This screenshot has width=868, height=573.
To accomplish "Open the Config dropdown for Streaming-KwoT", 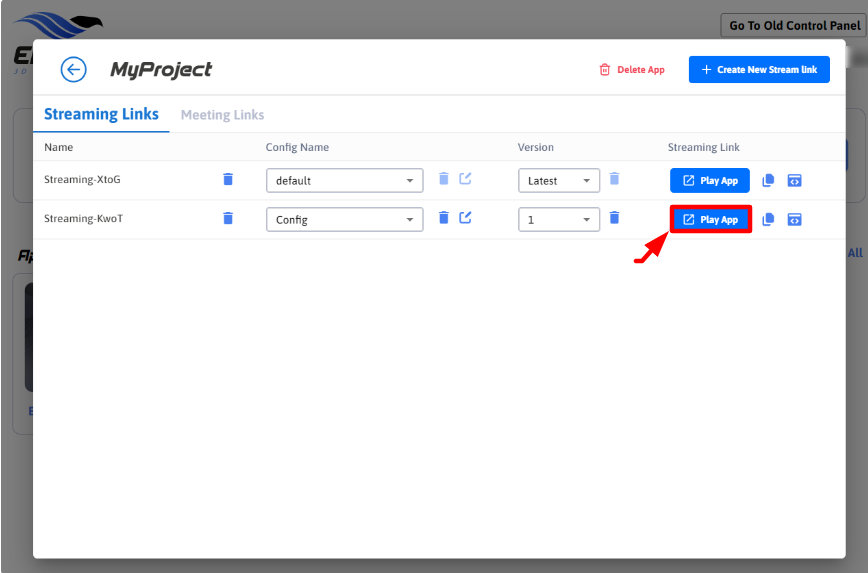I will pyautogui.click(x=344, y=219).
